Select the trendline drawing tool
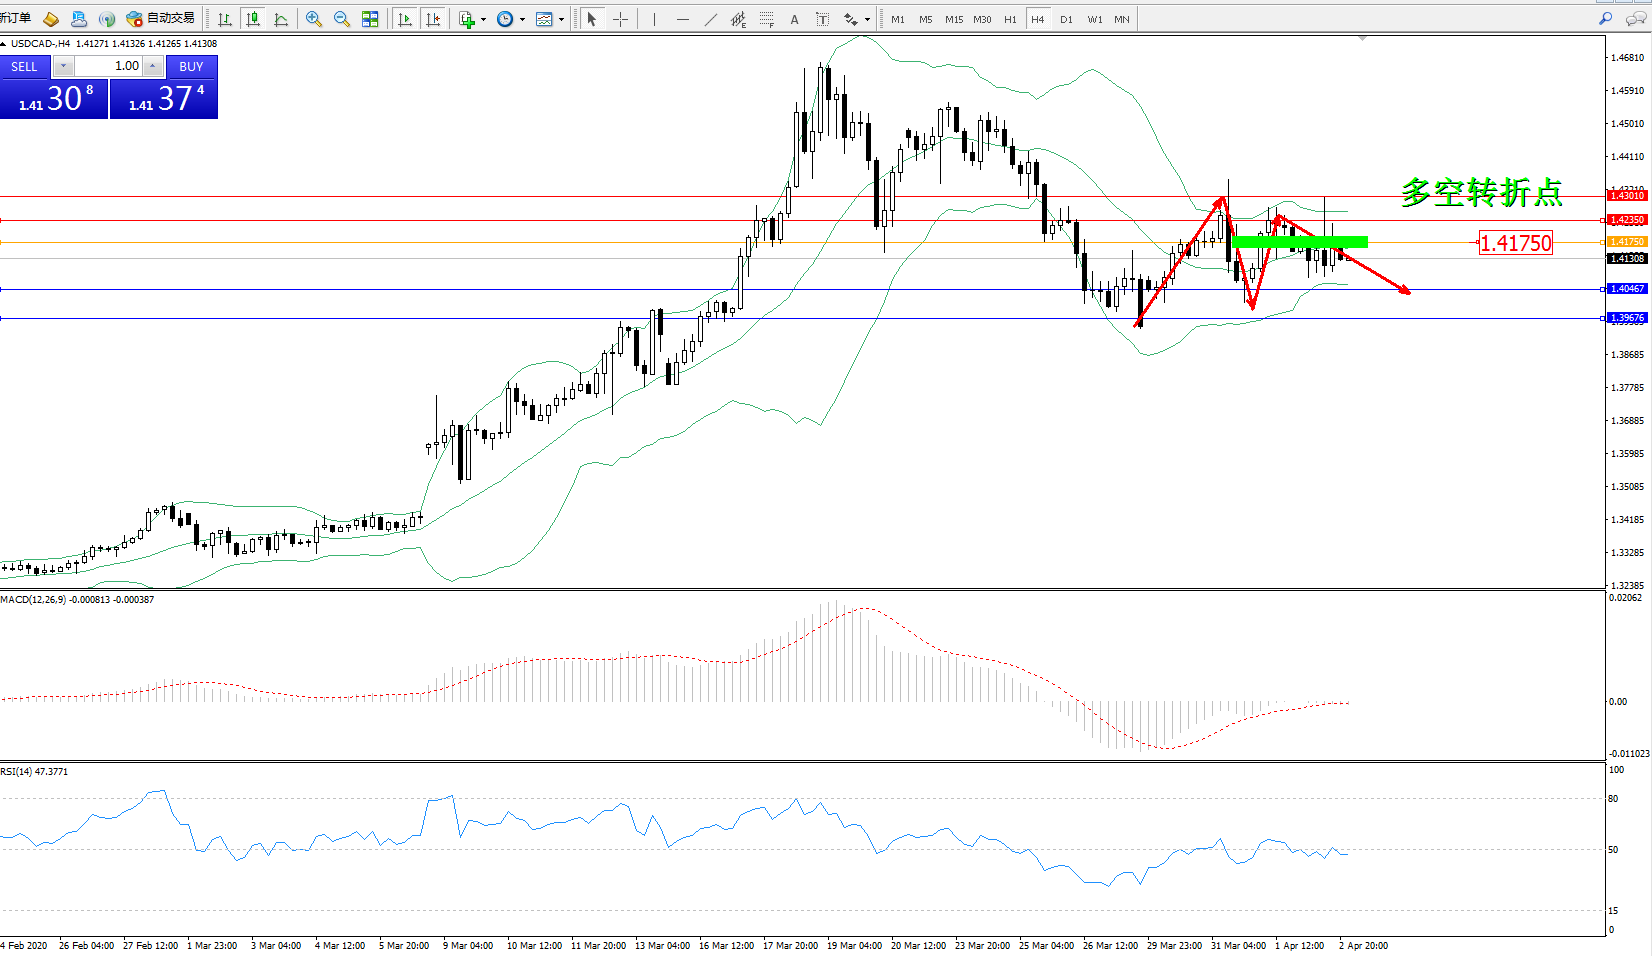 tap(711, 19)
